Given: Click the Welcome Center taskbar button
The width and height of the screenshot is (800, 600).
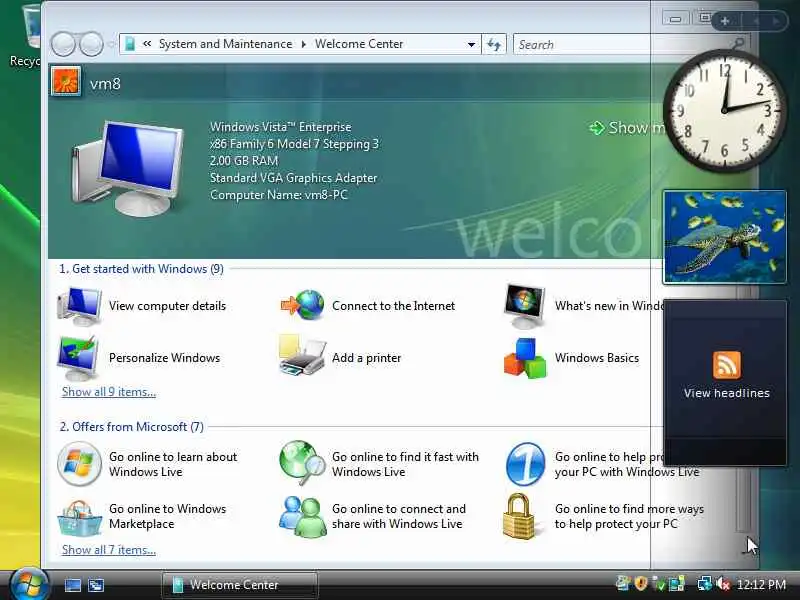Looking at the screenshot, I should pos(239,585).
